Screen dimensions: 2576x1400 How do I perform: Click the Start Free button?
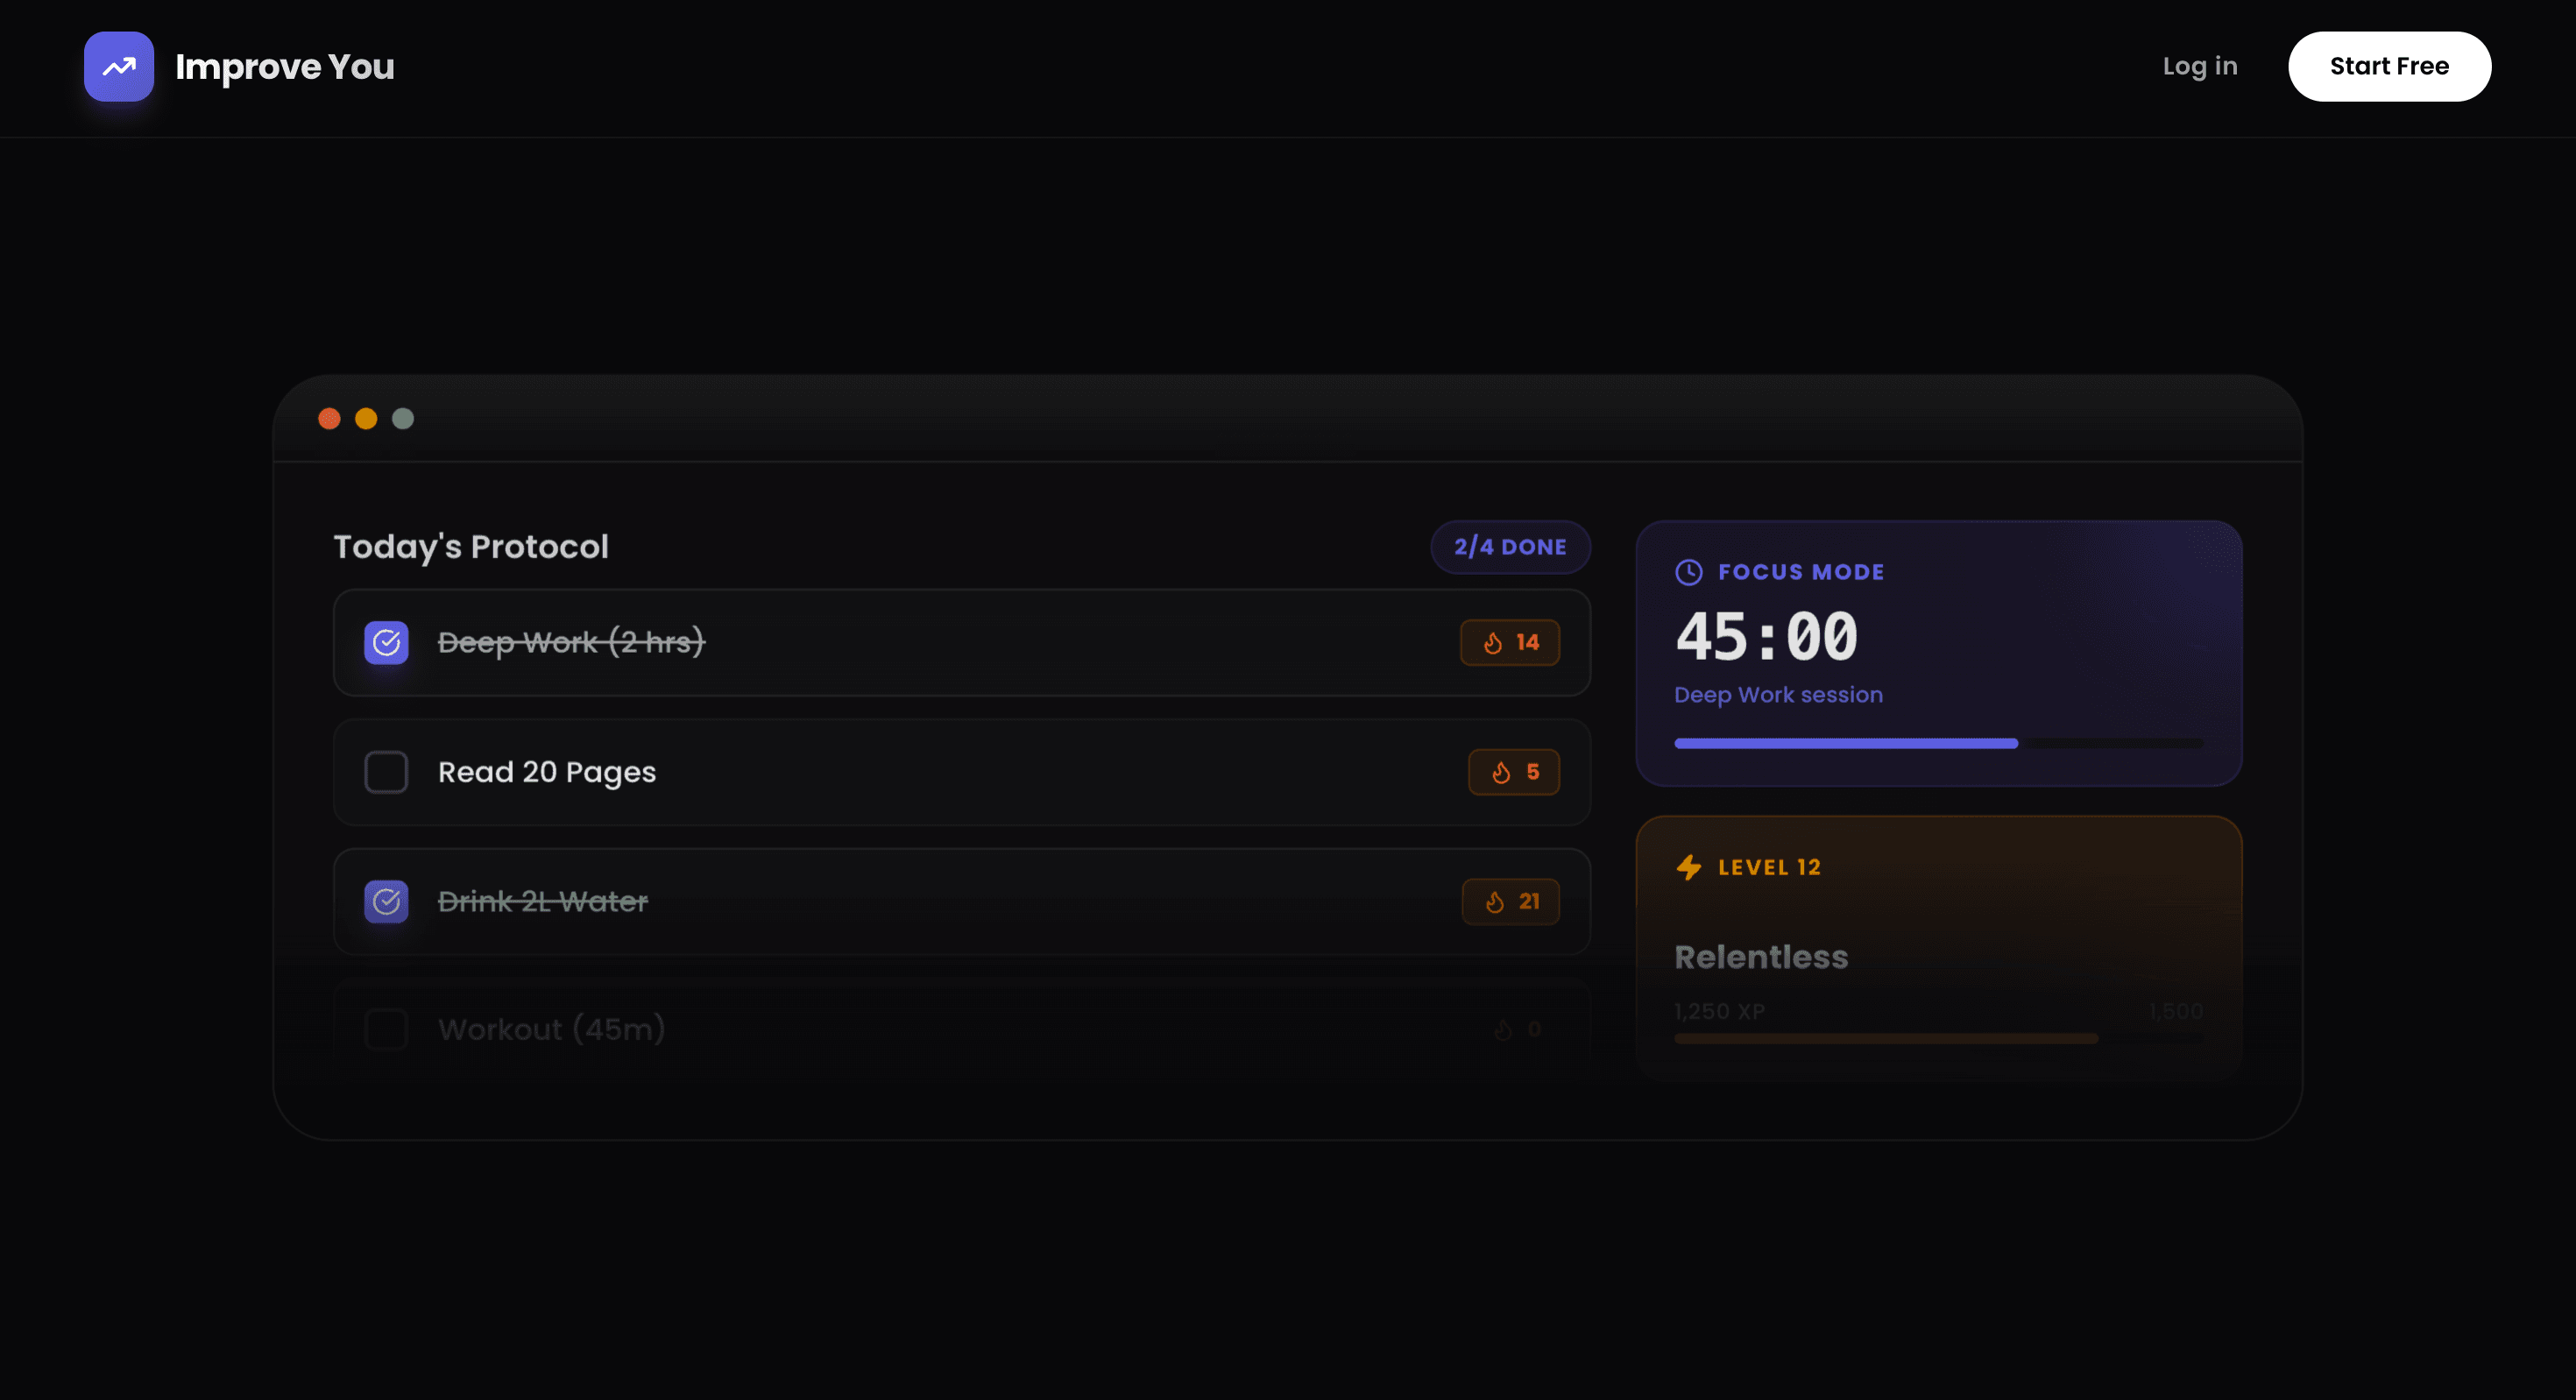pos(2389,66)
